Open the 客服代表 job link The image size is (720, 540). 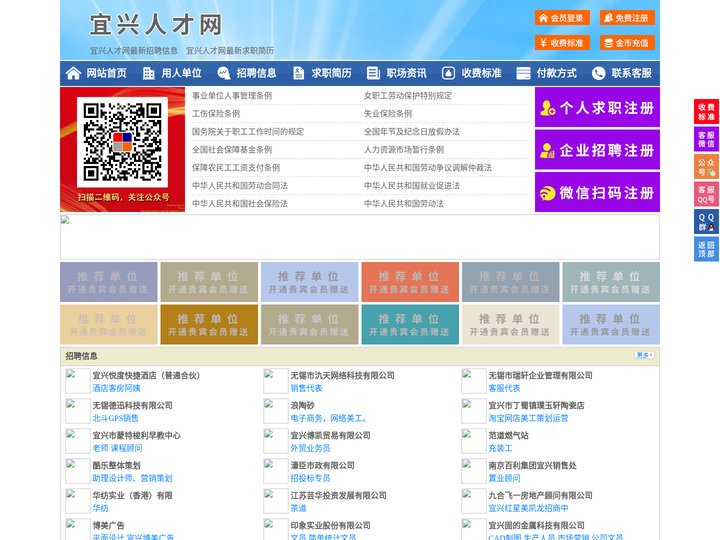[x=504, y=388]
